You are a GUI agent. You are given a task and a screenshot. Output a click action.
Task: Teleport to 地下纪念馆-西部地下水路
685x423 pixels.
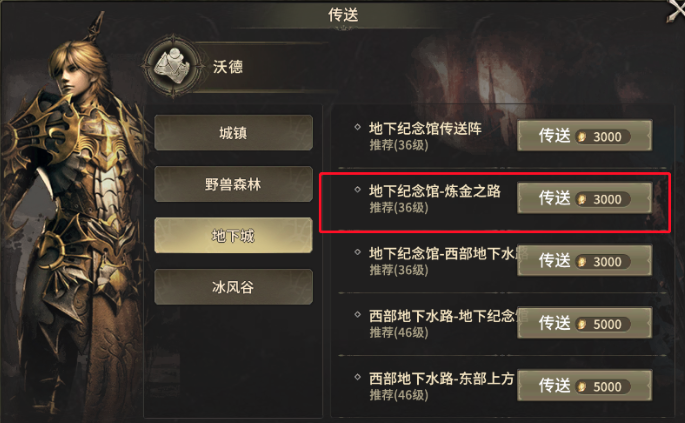pos(585,261)
